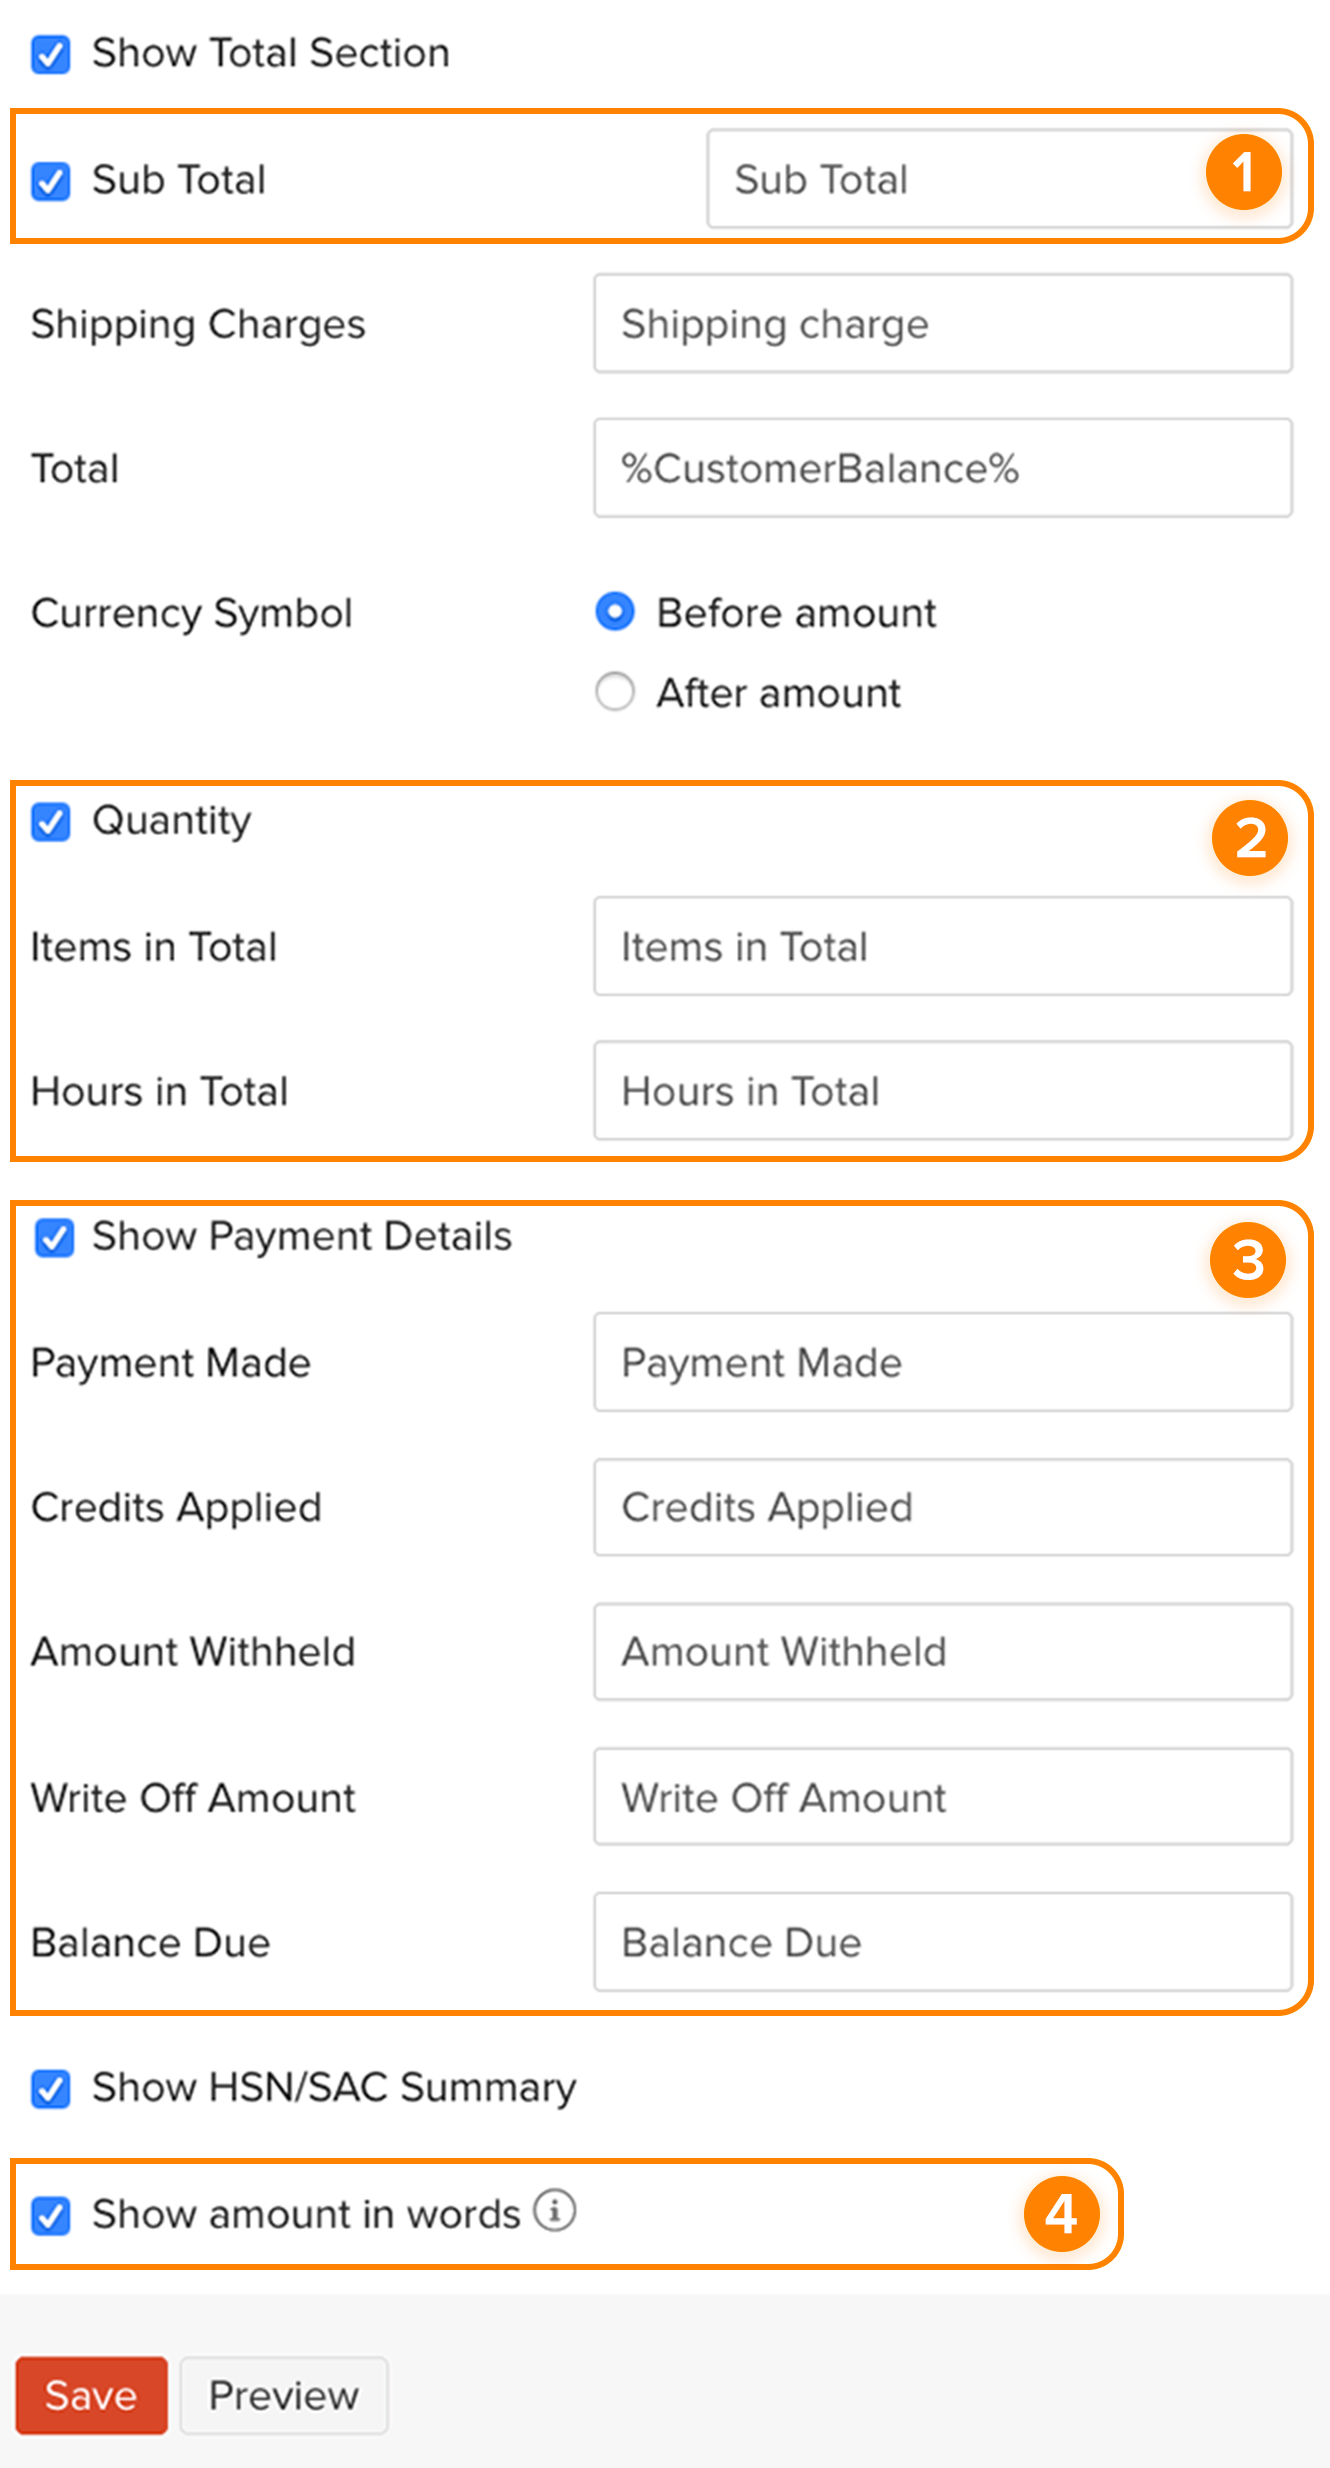The height and width of the screenshot is (2468, 1330).
Task: Select Before amount currency symbol option
Action: 615,612
